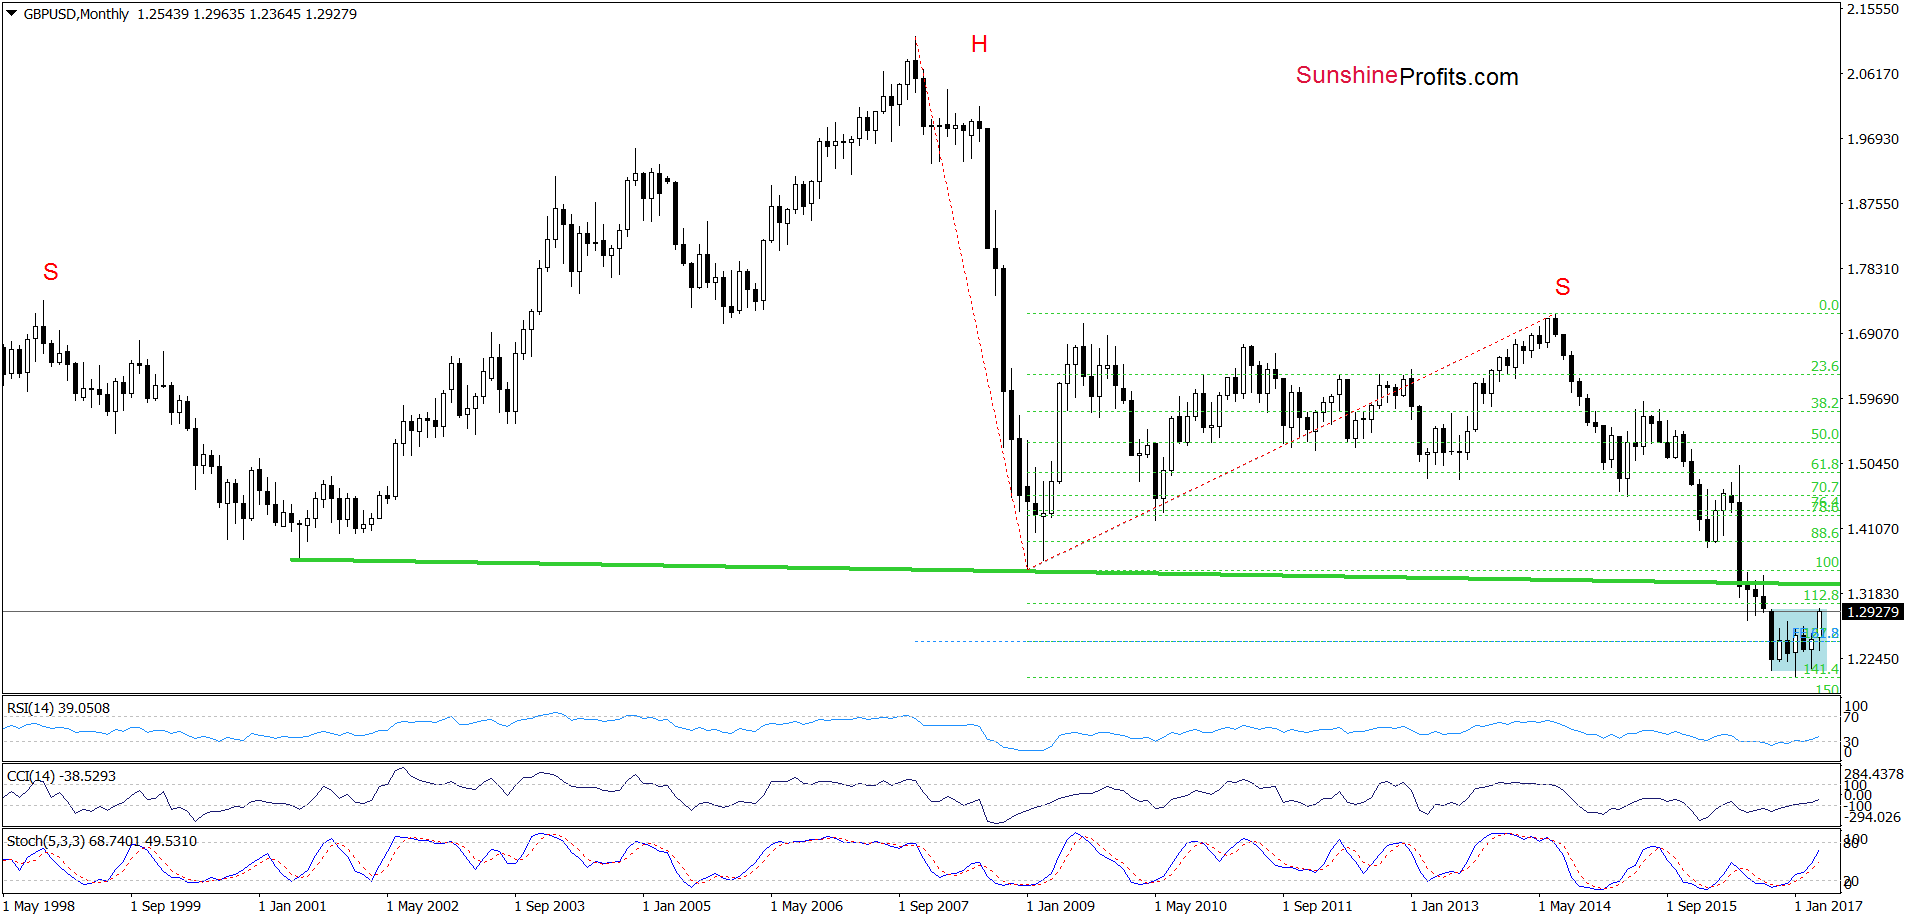Image resolution: width=1908 pixels, height=920 pixels.
Task: Click the 38.2 Fibonacci level label
Action: click(1824, 403)
